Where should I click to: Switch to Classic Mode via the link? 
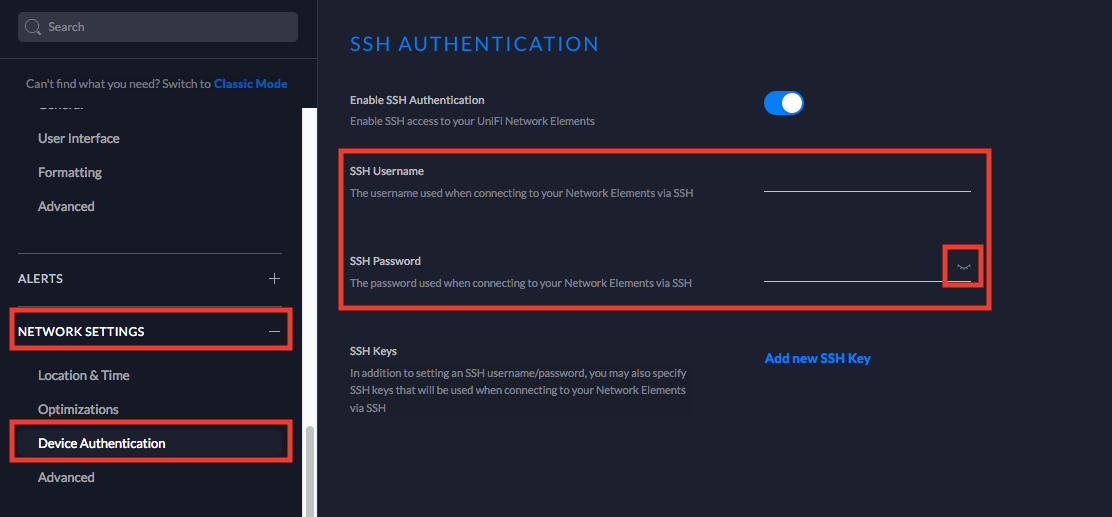click(250, 84)
